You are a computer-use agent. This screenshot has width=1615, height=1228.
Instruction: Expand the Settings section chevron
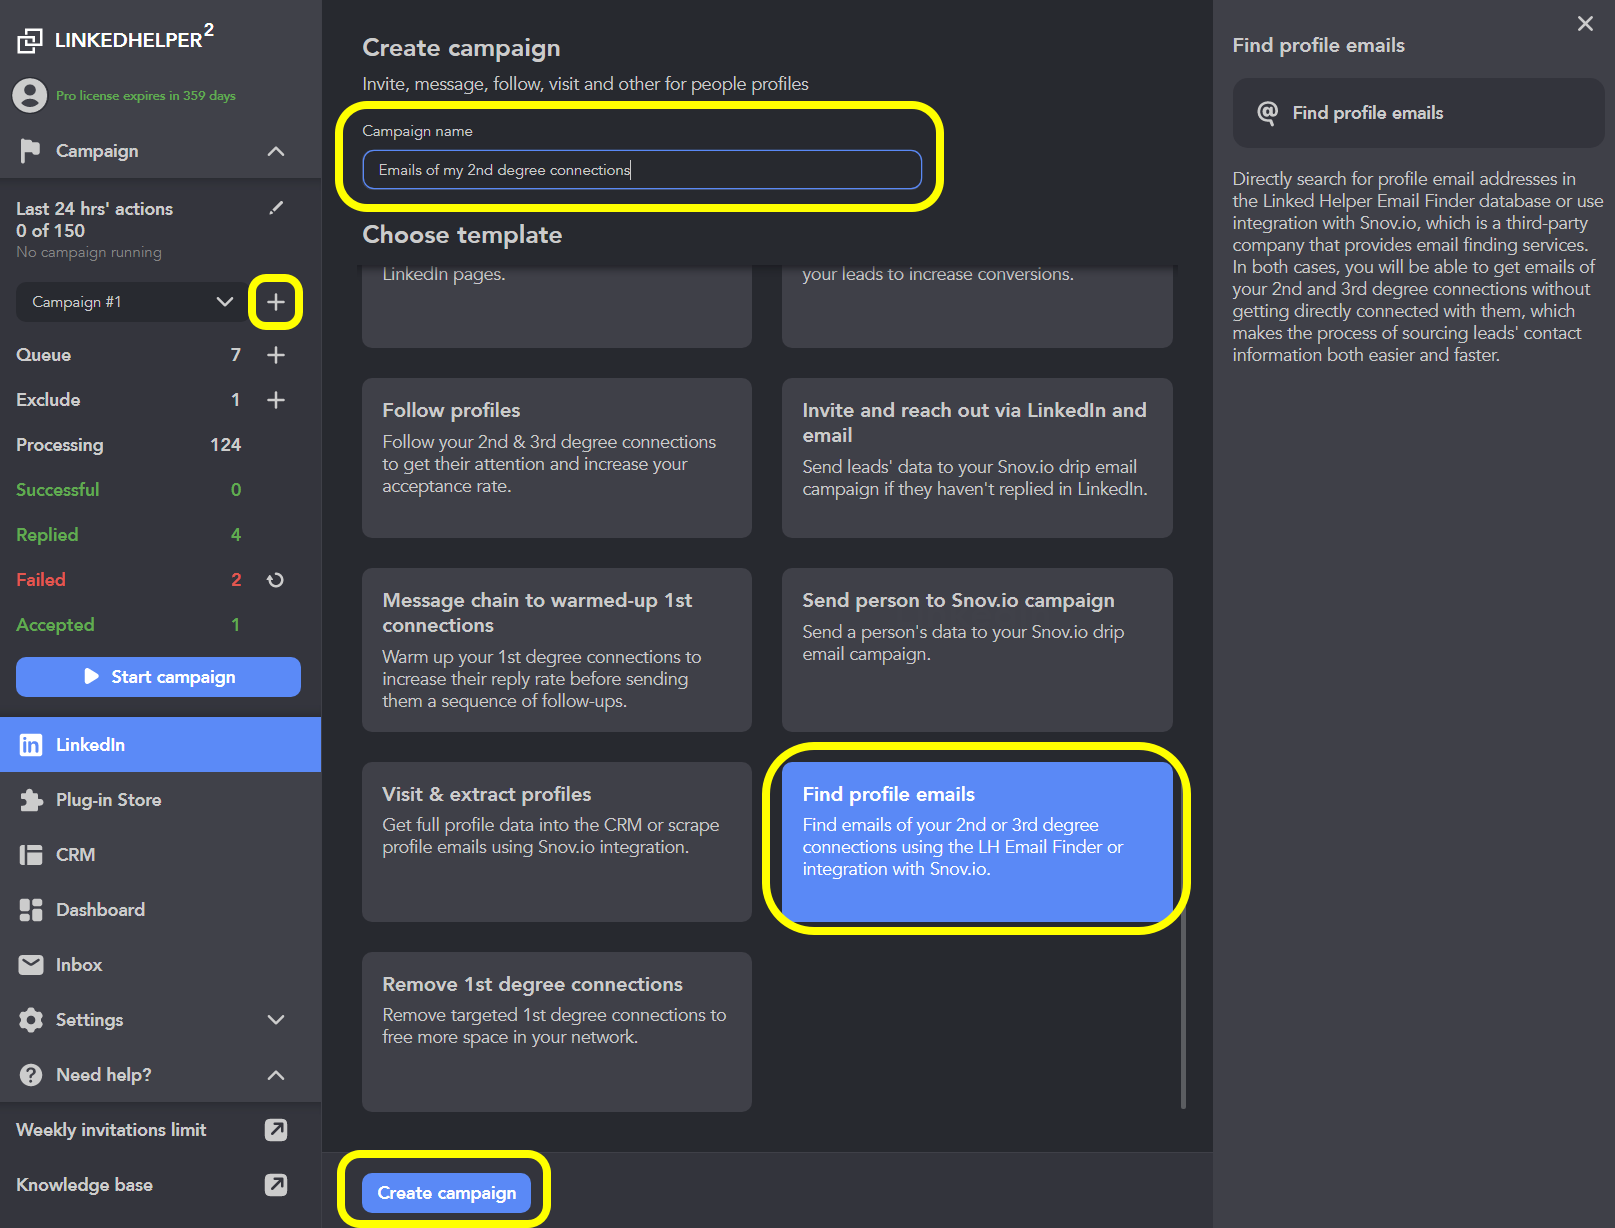(x=276, y=1020)
